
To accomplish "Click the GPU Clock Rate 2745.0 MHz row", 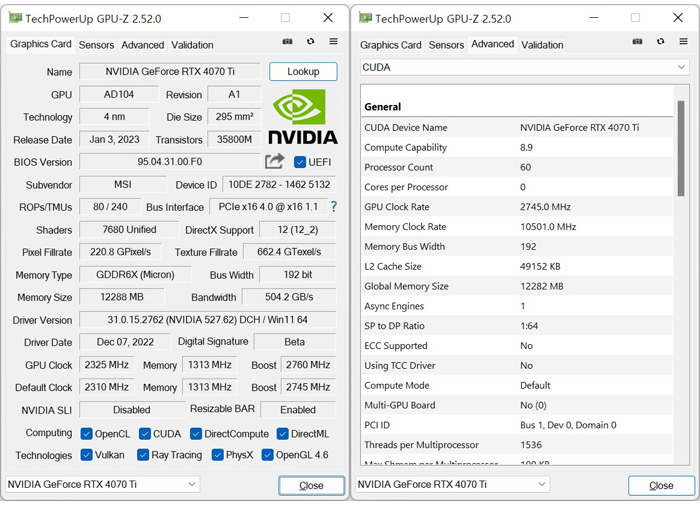I will click(517, 207).
